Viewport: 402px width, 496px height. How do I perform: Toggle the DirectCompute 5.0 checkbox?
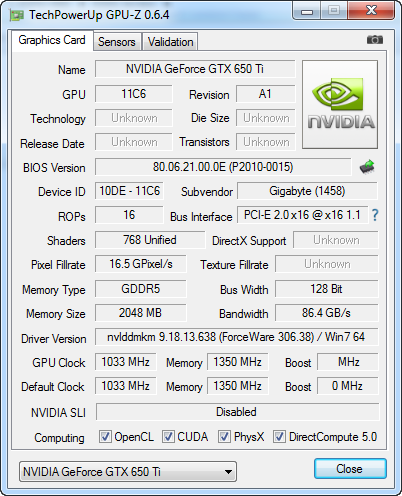click(x=279, y=437)
